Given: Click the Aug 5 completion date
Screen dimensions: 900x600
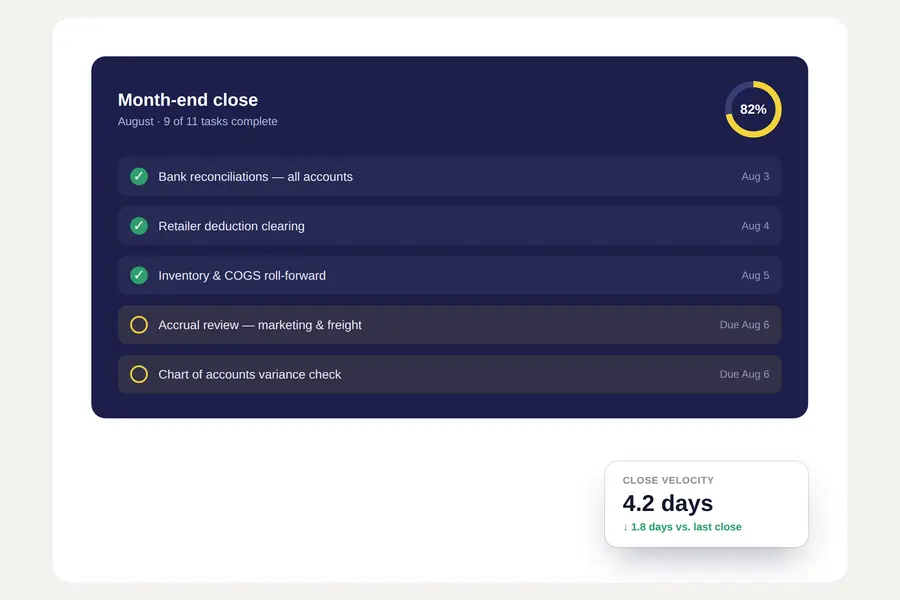Looking at the screenshot, I should click(x=755, y=275).
